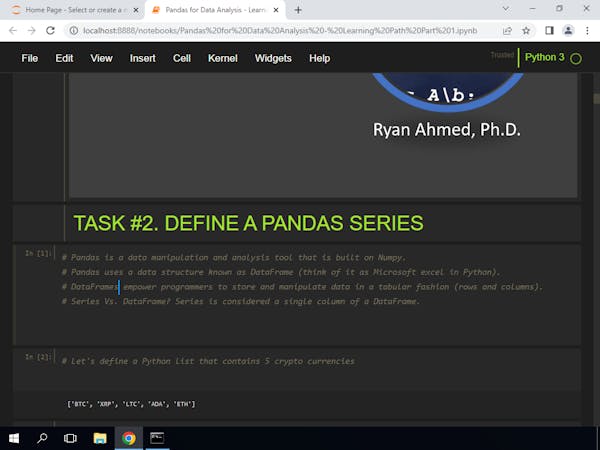Viewport: 600px width, 450px height.
Task: Click the Python 3 kernel name
Action: (545, 57)
